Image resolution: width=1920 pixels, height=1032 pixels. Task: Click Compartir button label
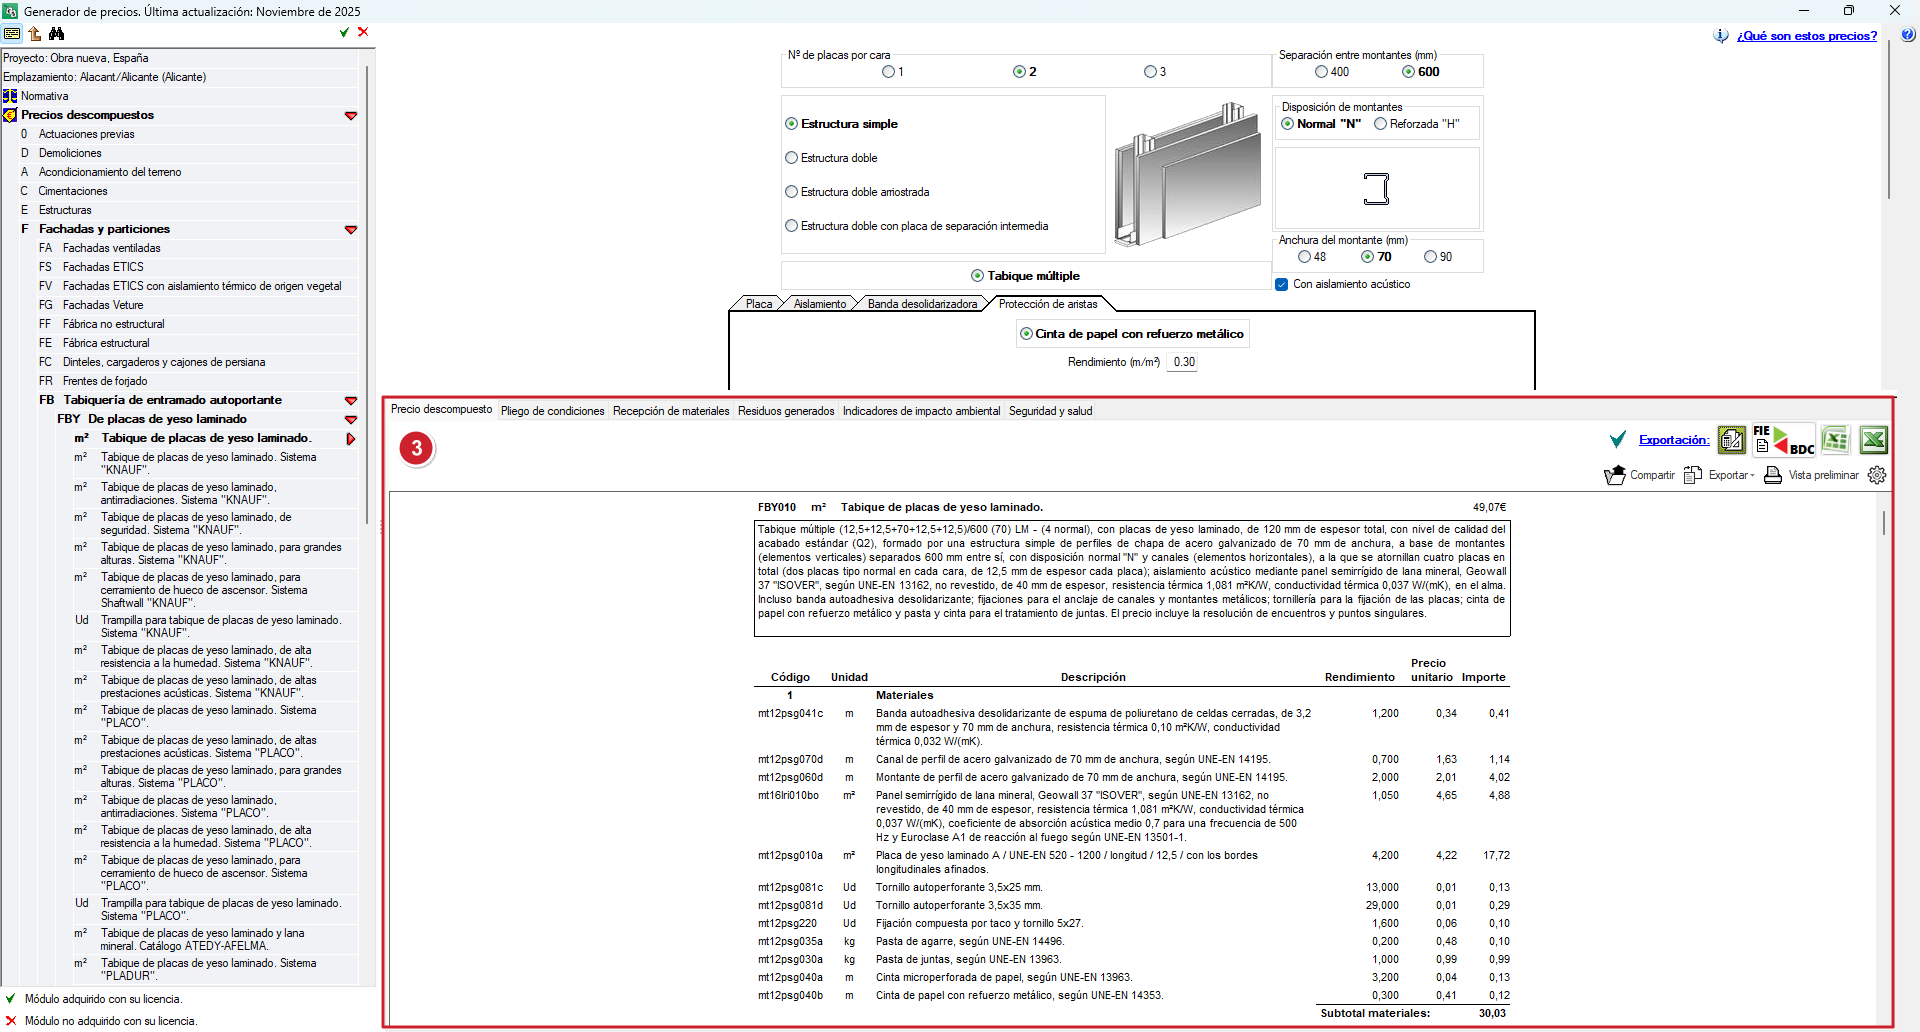tap(1652, 475)
